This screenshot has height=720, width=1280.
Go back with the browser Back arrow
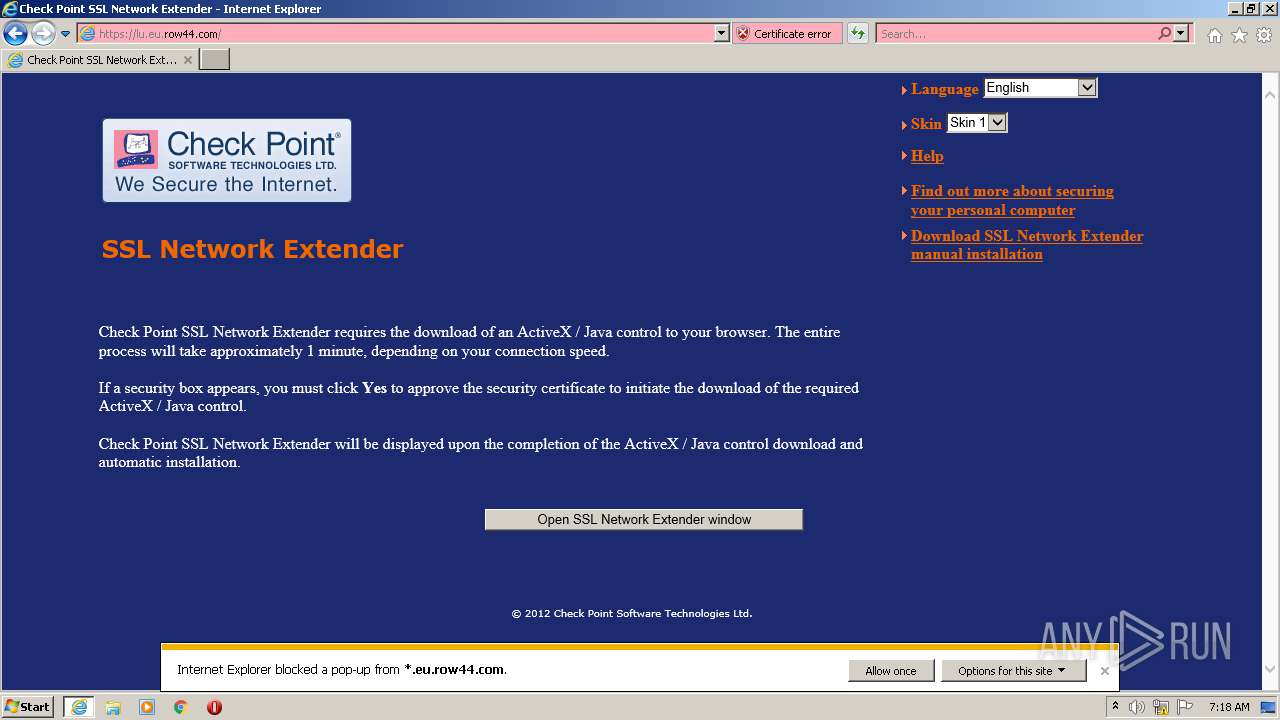(15, 34)
